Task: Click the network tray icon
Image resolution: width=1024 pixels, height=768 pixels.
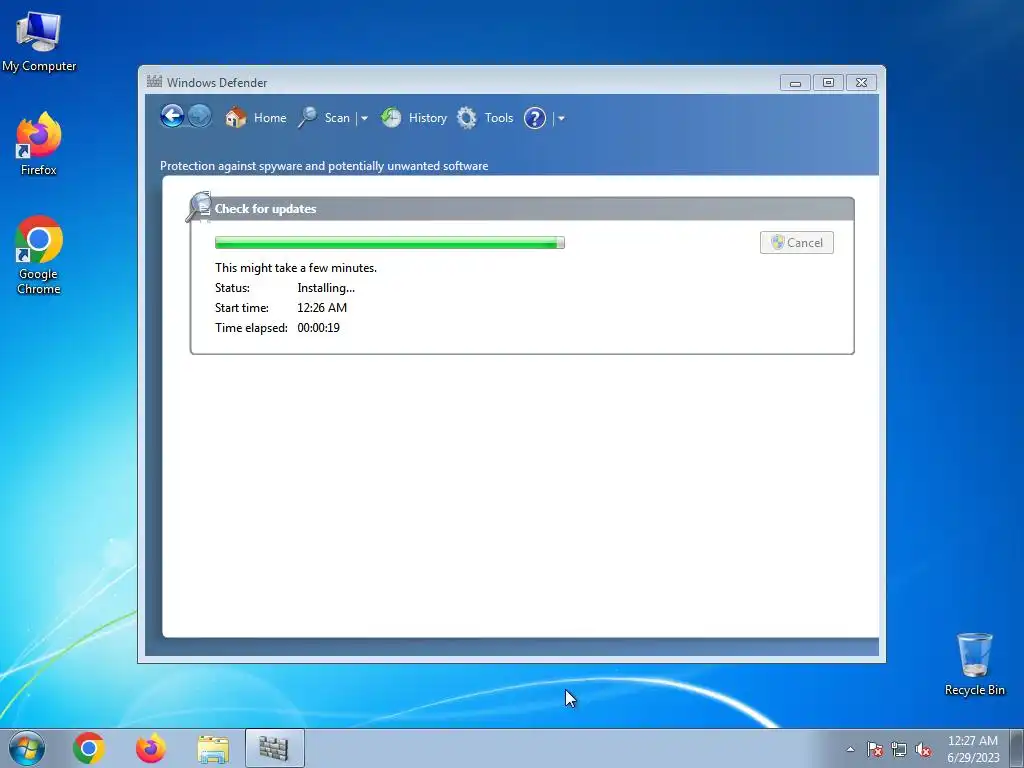Action: (899, 749)
